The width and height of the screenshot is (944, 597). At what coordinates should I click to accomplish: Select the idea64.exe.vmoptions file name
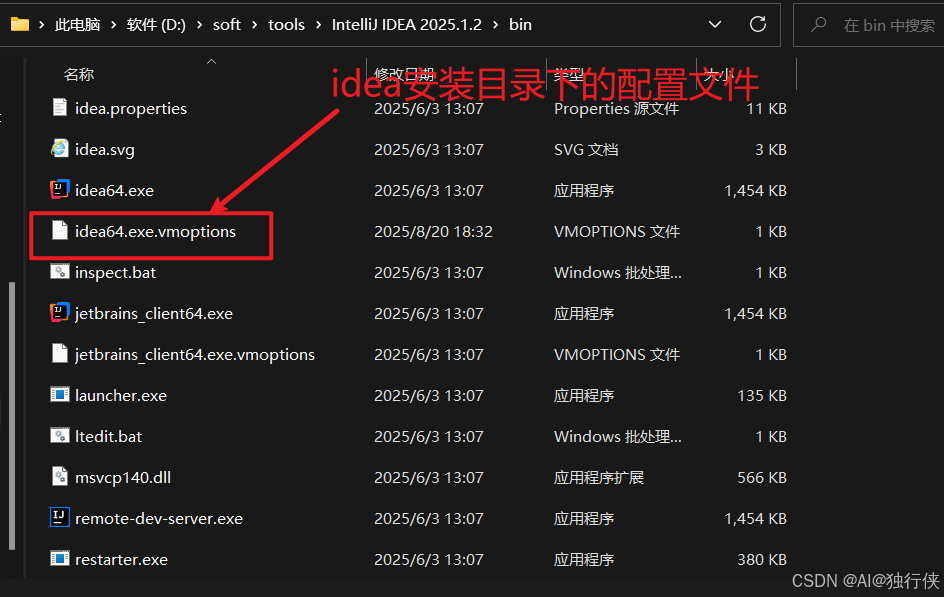pos(155,231)
